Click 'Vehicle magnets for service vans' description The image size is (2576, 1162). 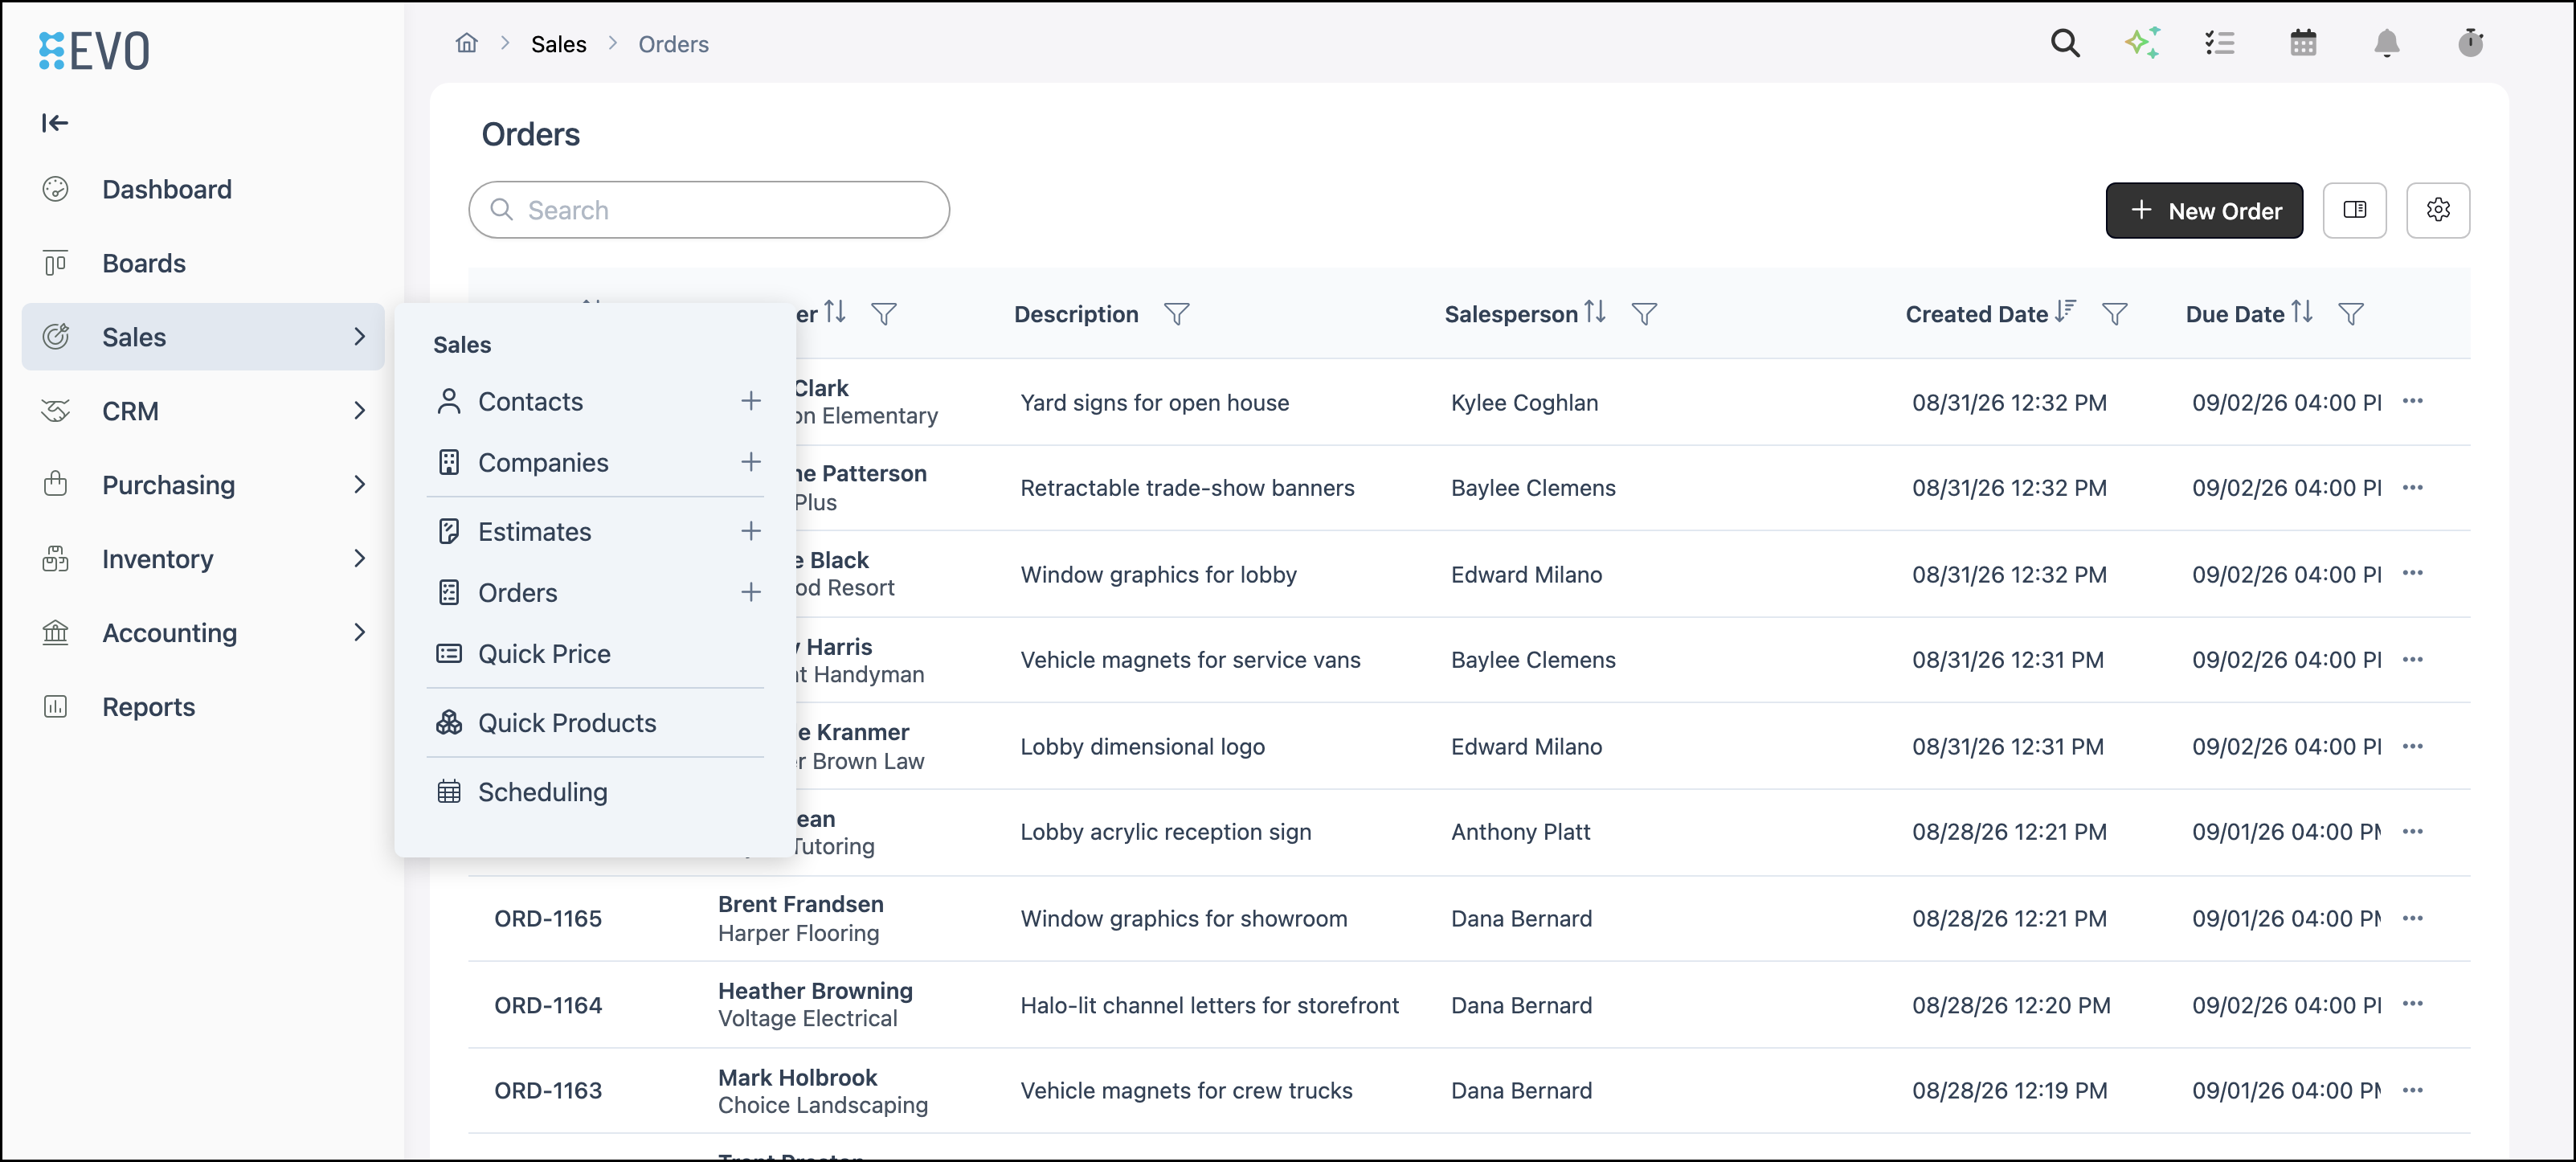pyautogui.click(x=1190, y=659)
